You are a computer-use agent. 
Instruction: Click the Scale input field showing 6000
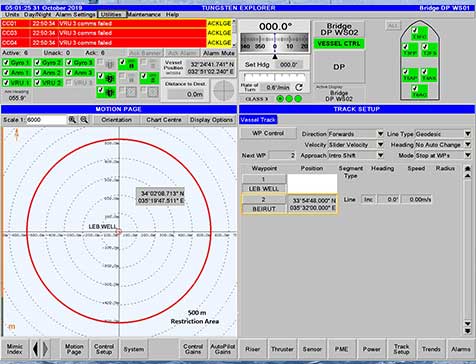[x=46, y=120]
